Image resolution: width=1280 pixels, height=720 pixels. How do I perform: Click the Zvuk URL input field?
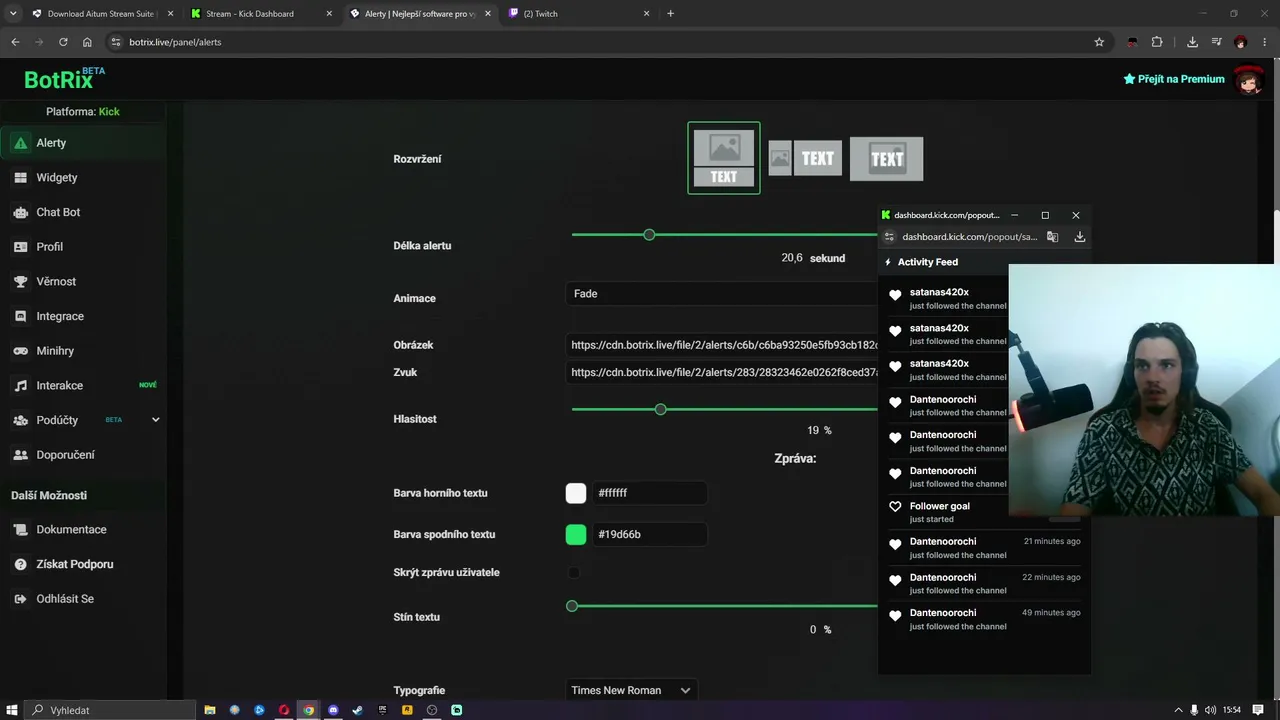click(721, 372)
